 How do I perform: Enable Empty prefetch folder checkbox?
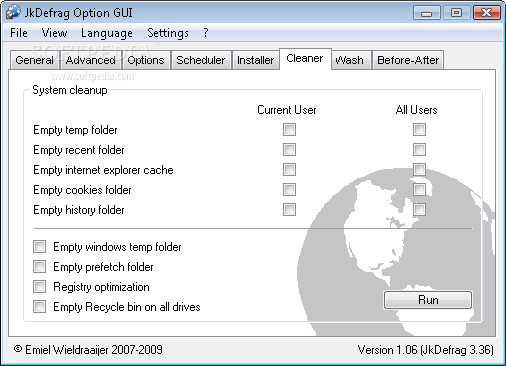[x=39, y=267]
